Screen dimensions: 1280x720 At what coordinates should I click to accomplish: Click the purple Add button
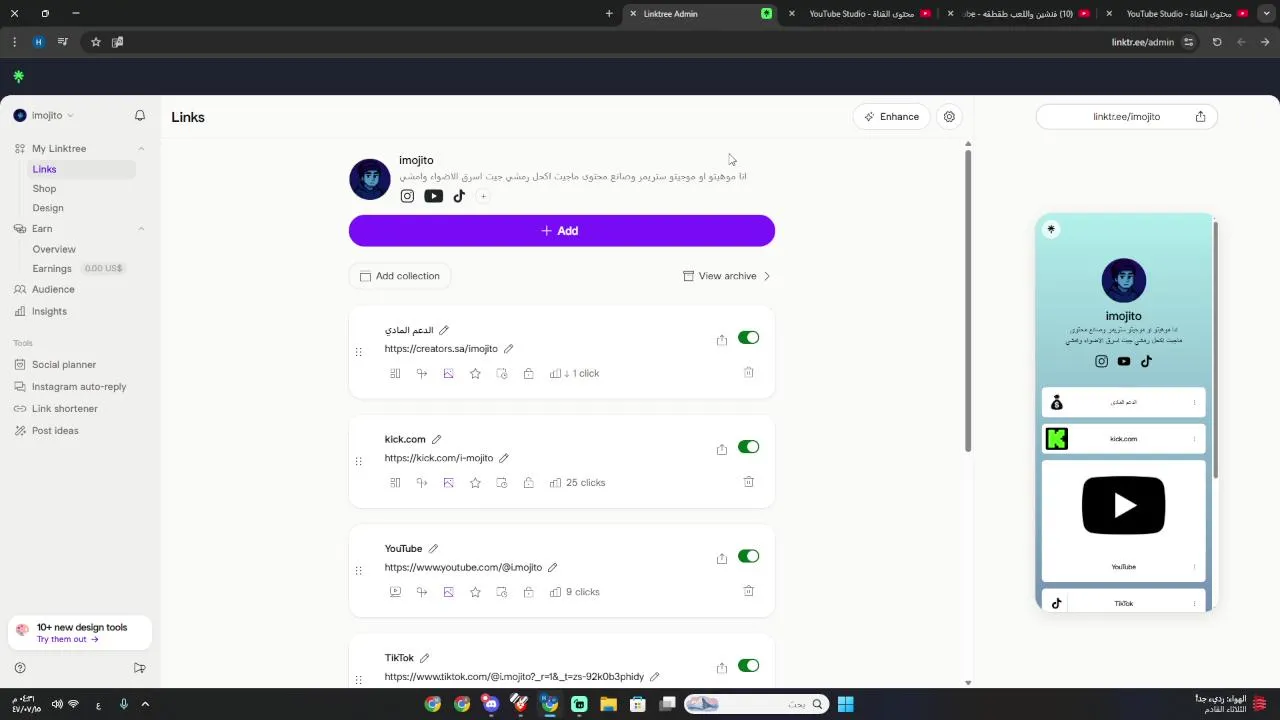tap(561, 230)
